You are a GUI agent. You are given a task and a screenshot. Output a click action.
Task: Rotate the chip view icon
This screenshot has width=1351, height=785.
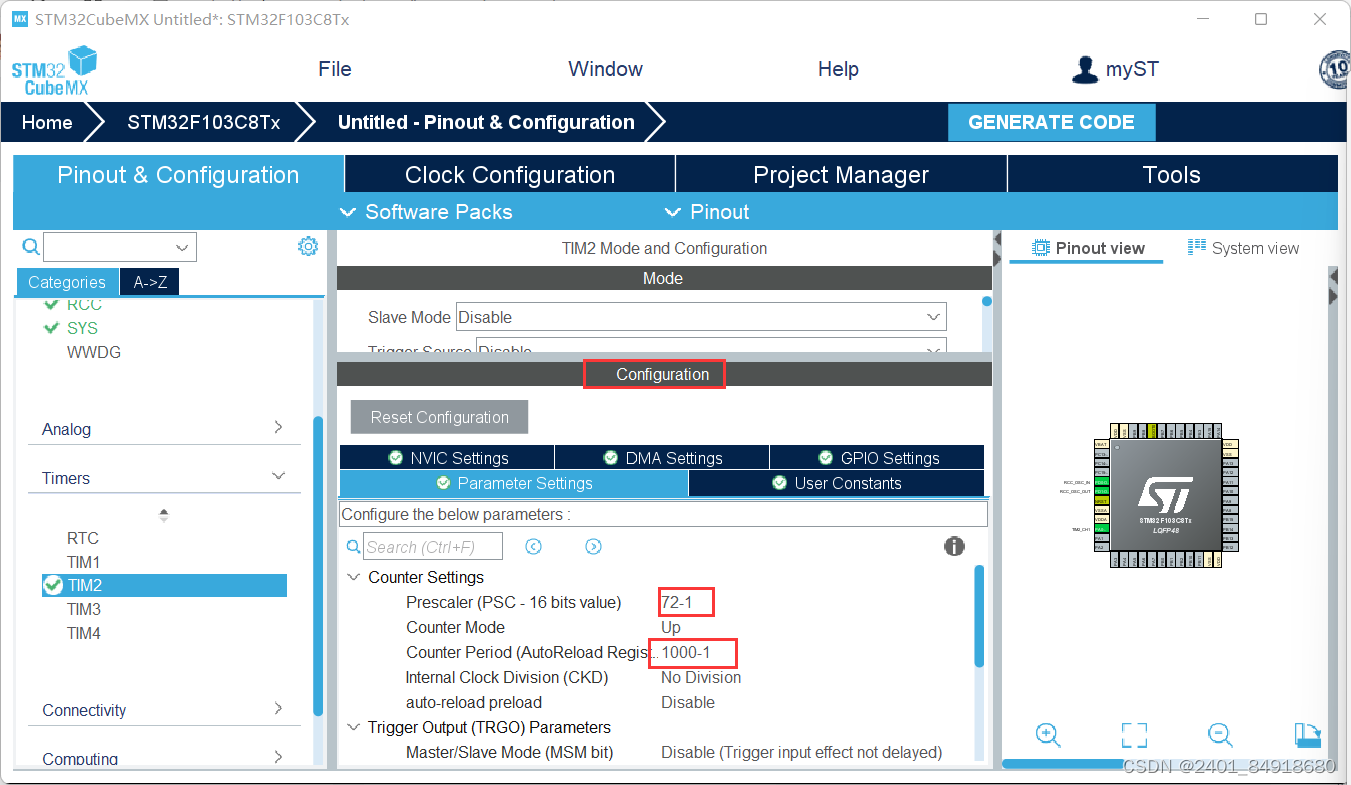click(x=1308, y=735)
